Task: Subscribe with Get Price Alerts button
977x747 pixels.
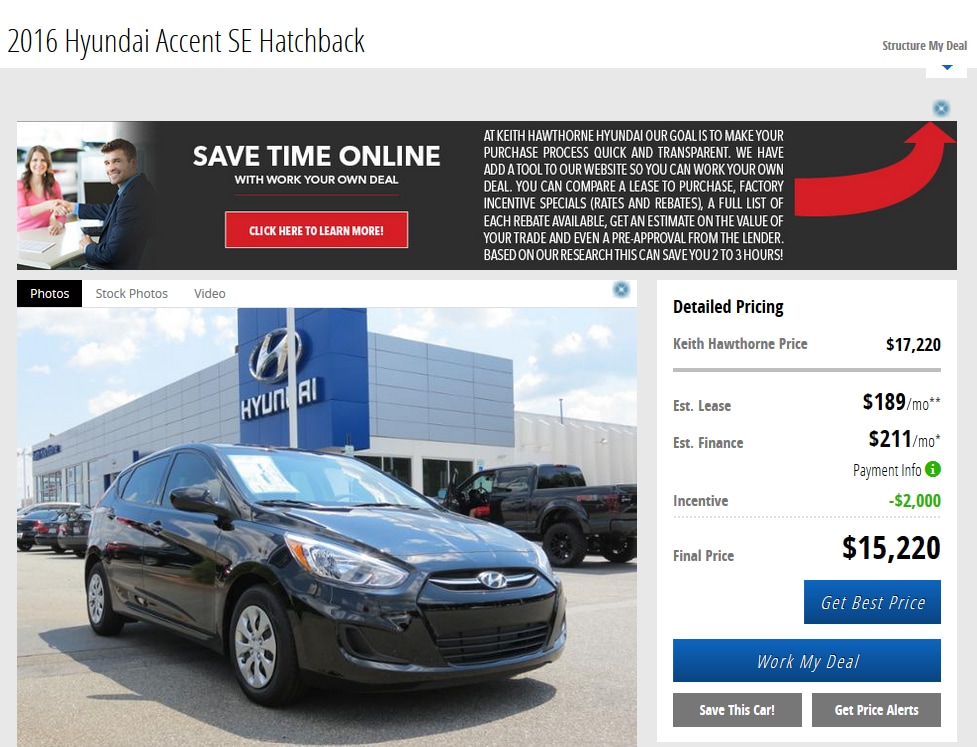Action: [876, 710]
